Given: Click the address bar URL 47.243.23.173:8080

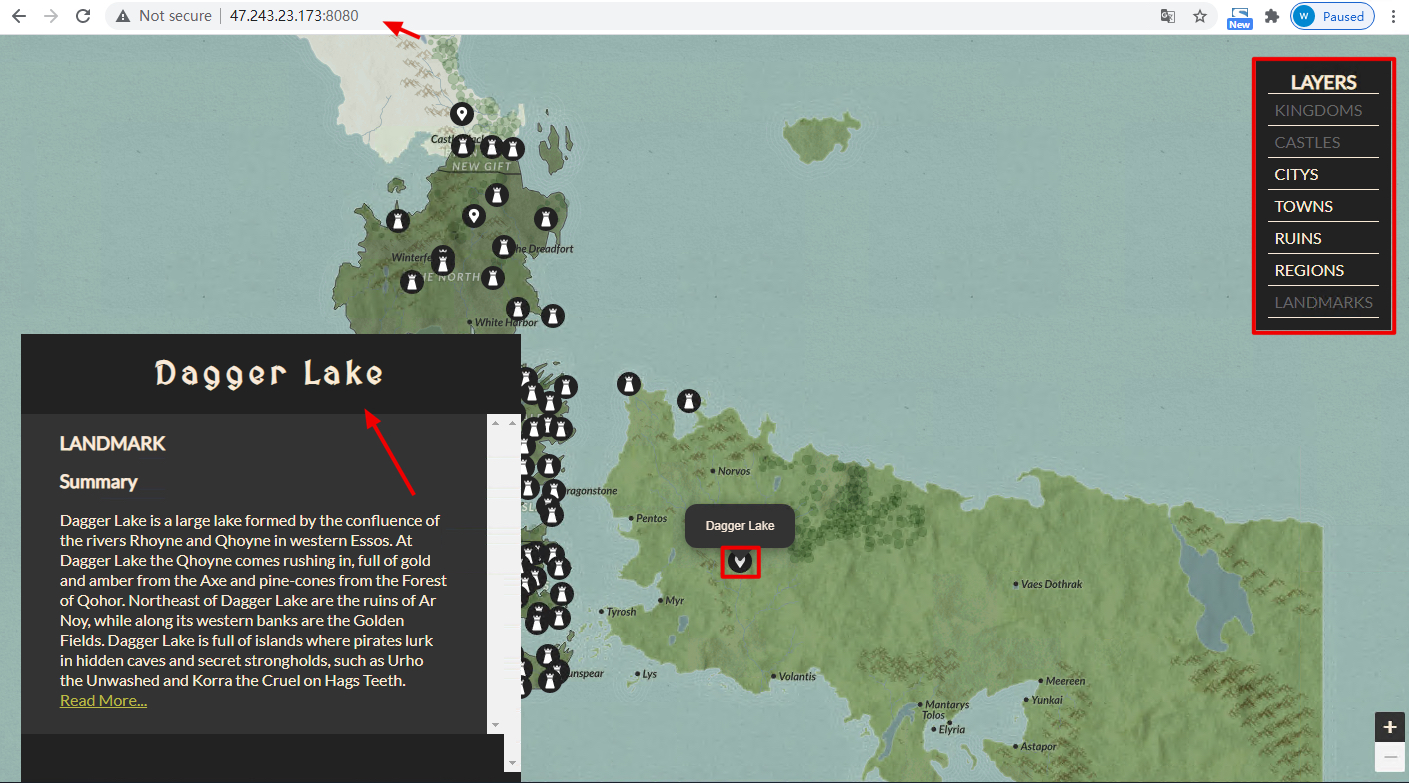Looking at the screenshot, I should pyautogui.click(x=294, y=16).
